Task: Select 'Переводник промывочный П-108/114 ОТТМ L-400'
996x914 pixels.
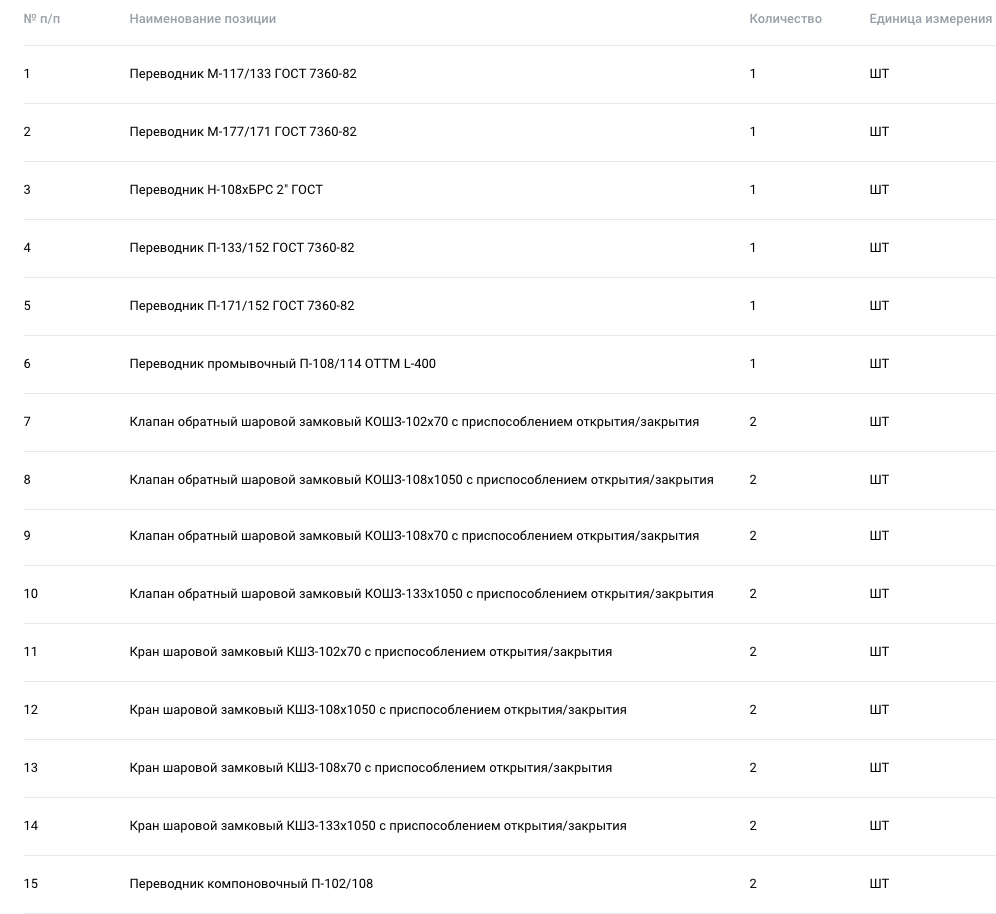Action: (x=283, y=363)
